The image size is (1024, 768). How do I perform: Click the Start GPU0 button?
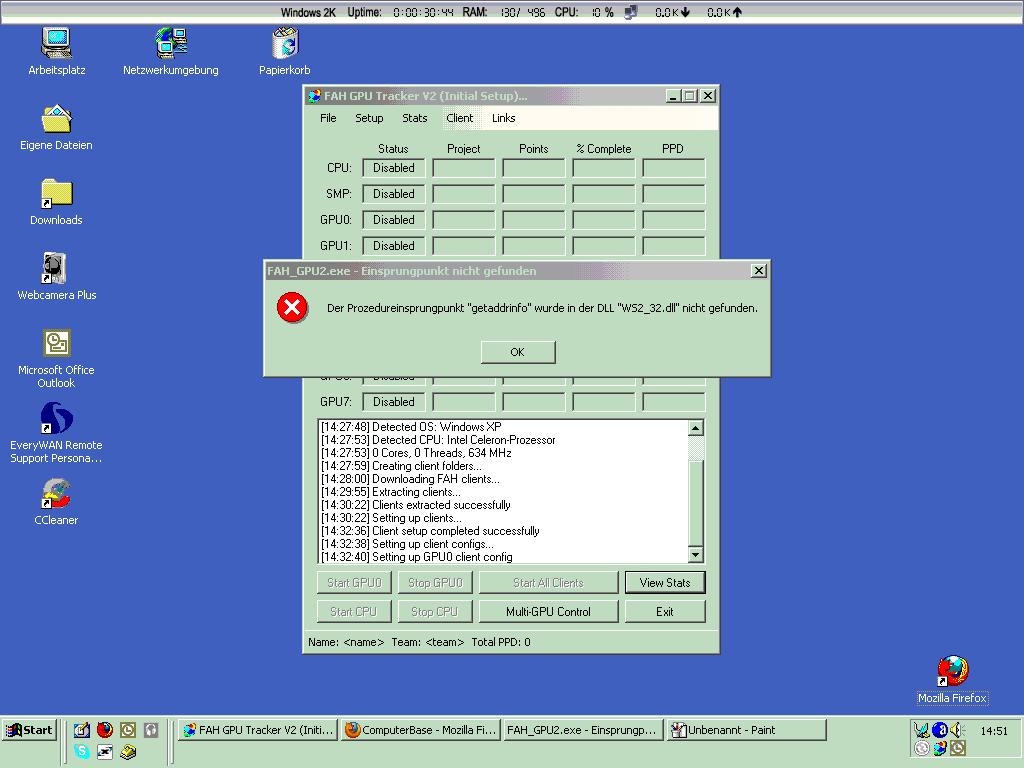point(354,583)
